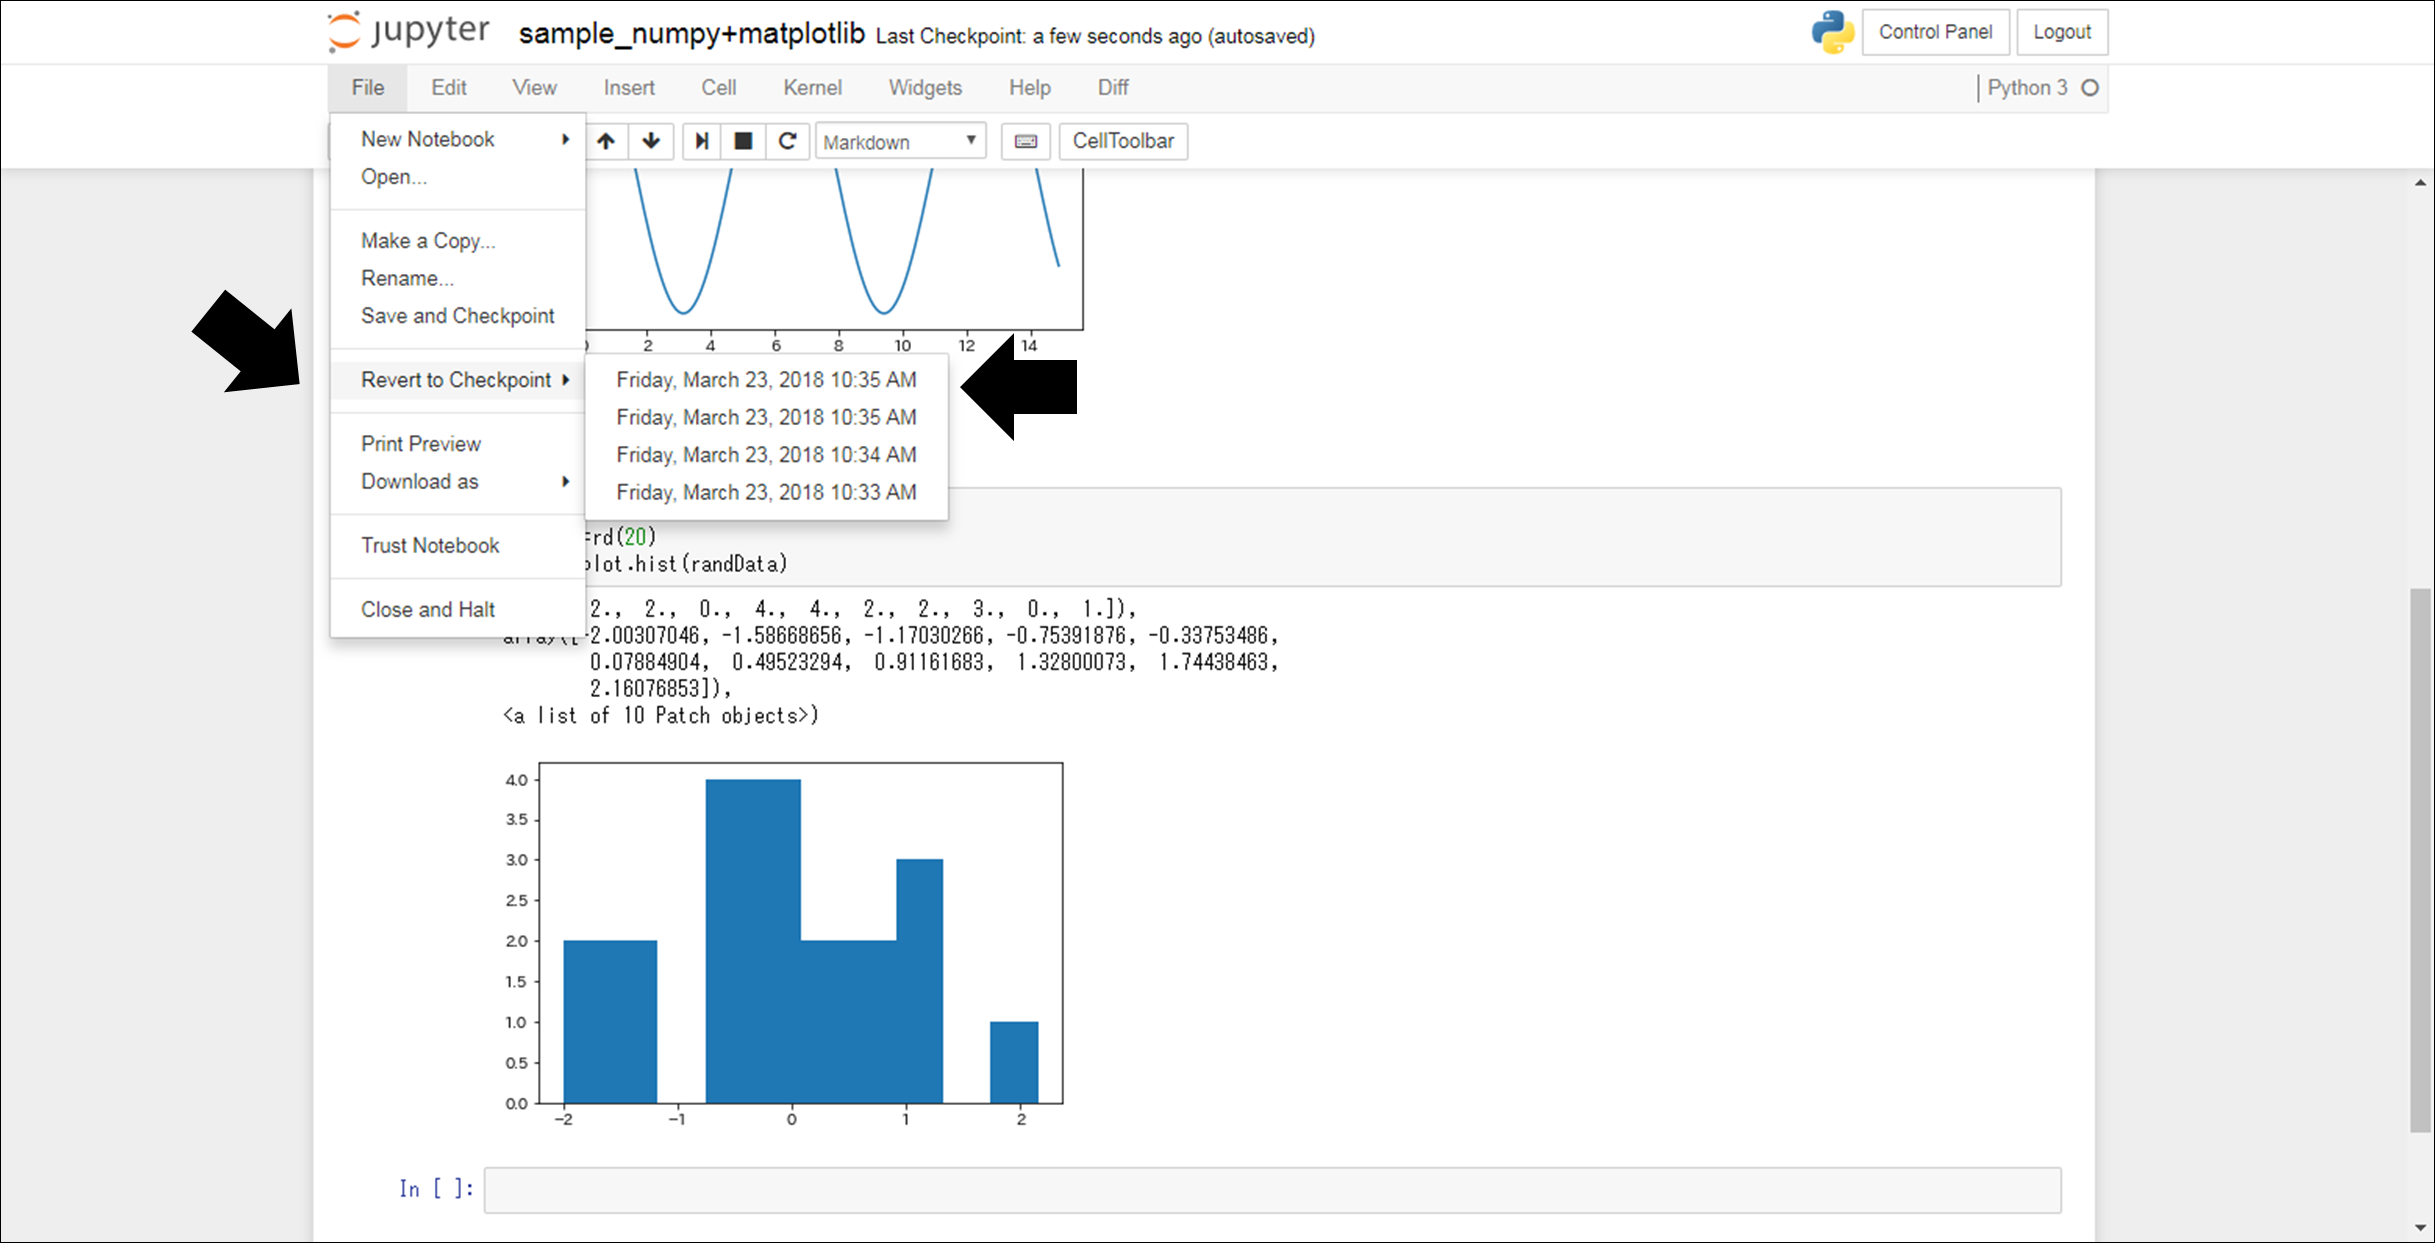Open the File menu
The height and width of the screenshot is (1243, 2435).
tap(368, 88)
